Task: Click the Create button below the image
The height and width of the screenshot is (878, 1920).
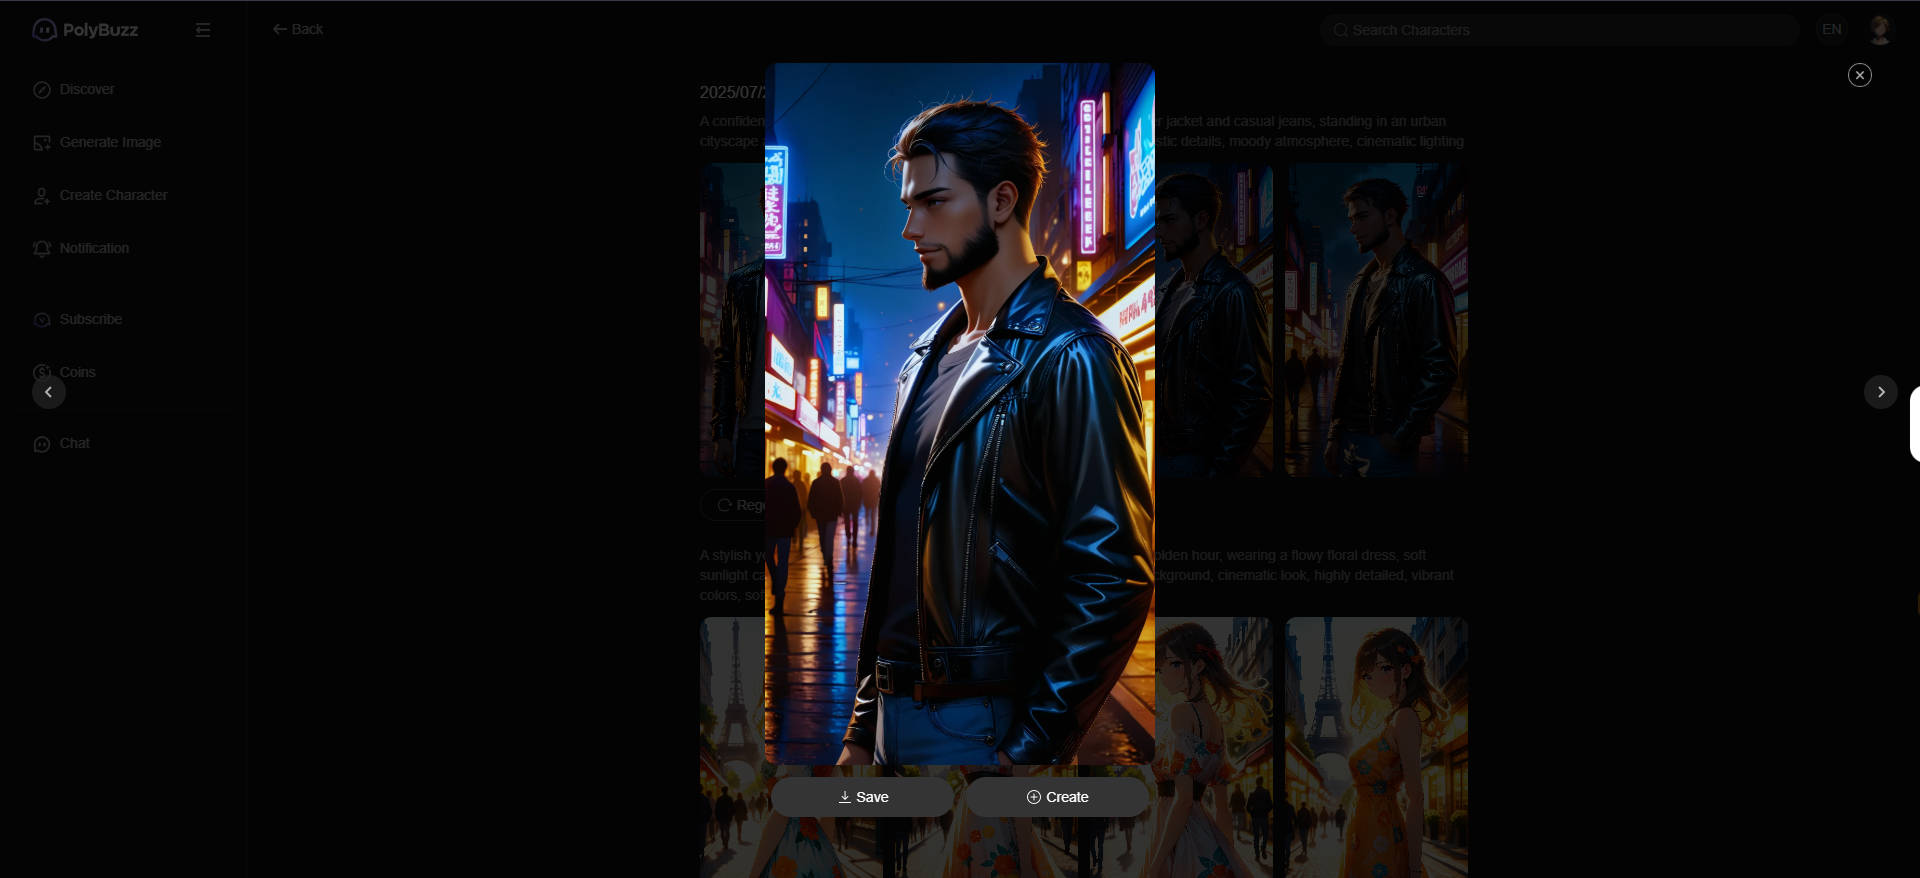Action: coord(1057,797)
